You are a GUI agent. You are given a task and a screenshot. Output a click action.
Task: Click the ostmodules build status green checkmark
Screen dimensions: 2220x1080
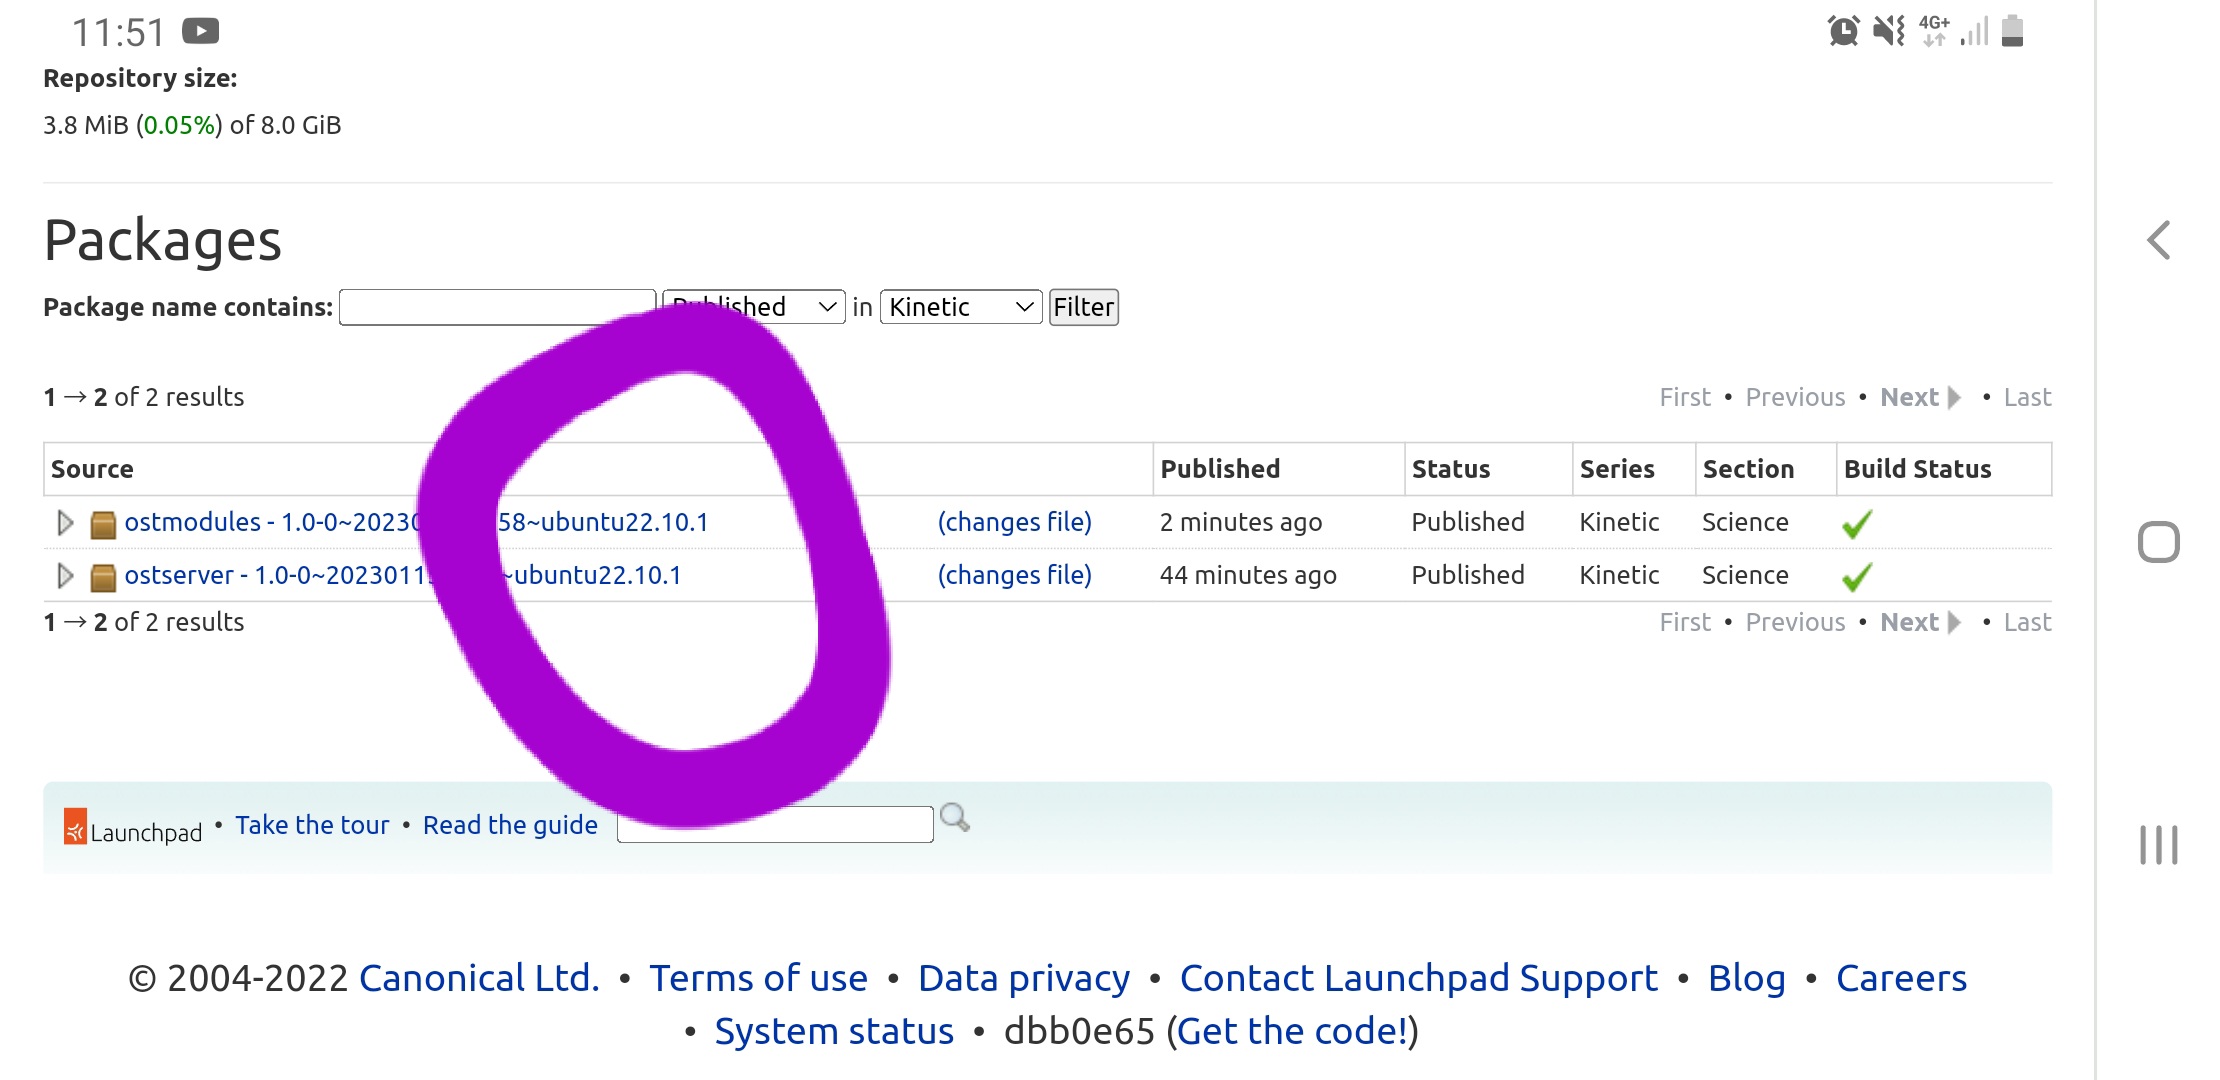(x=1857, y=524)
